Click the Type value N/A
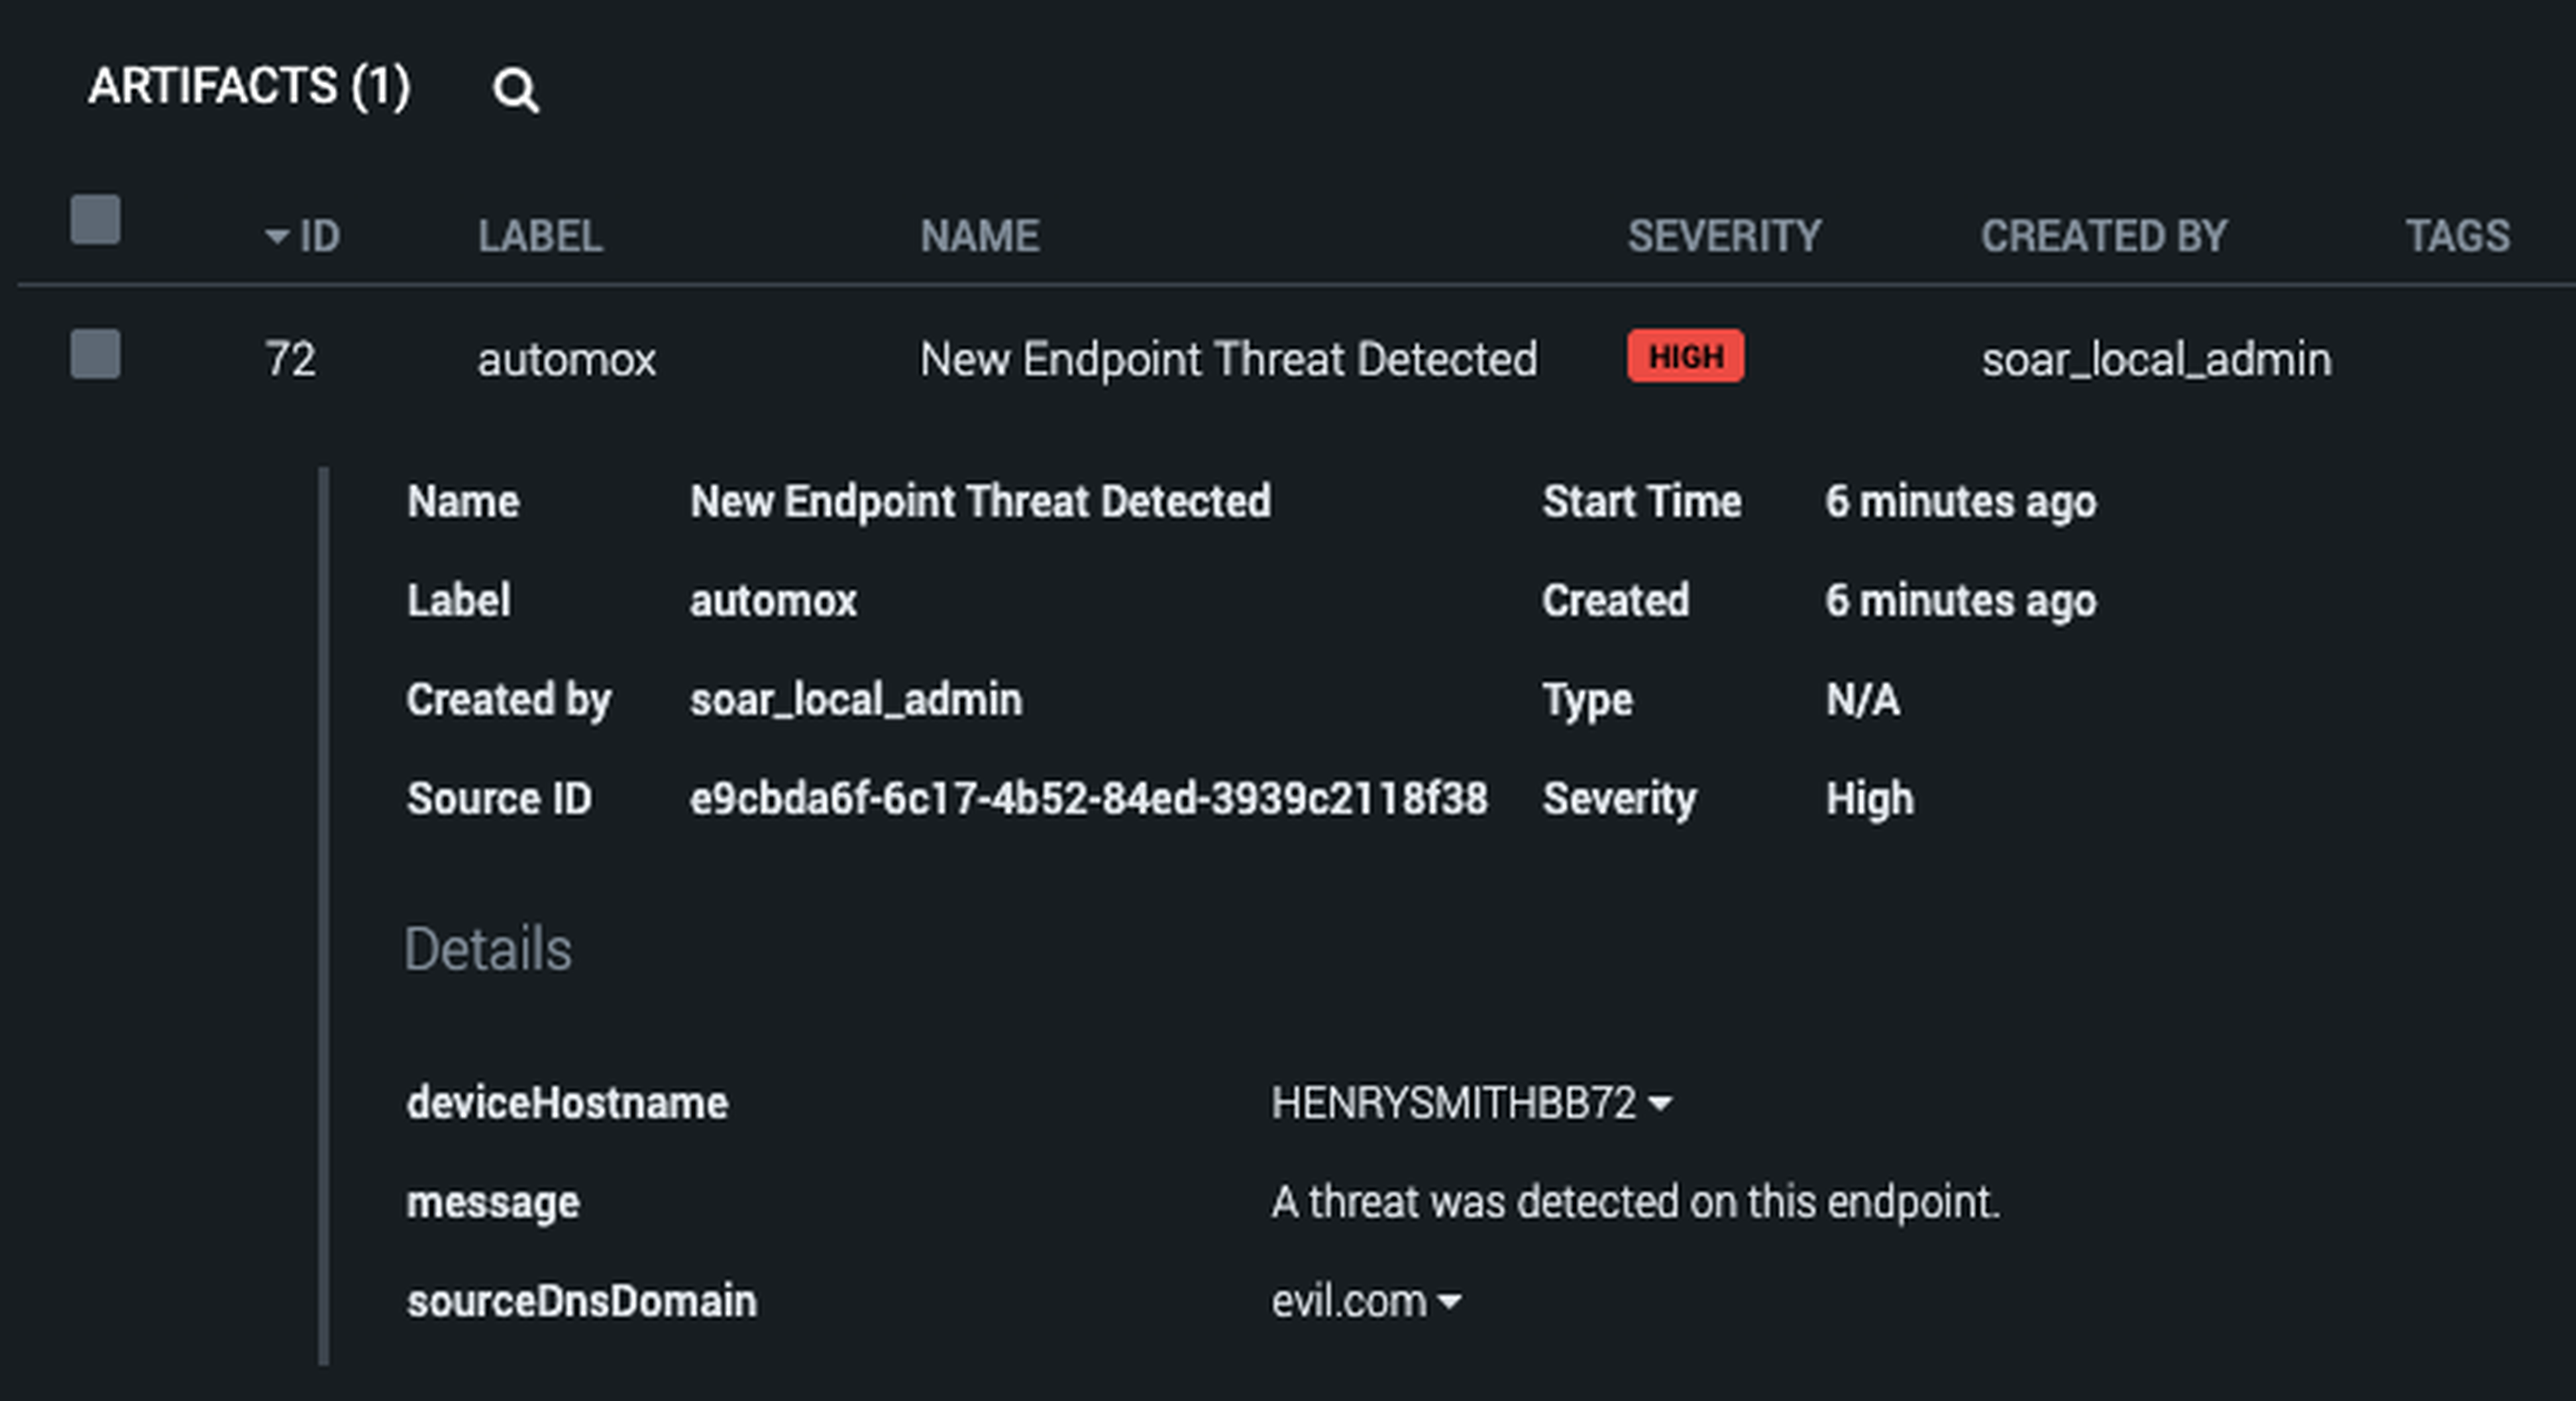 click(1862, 699)
